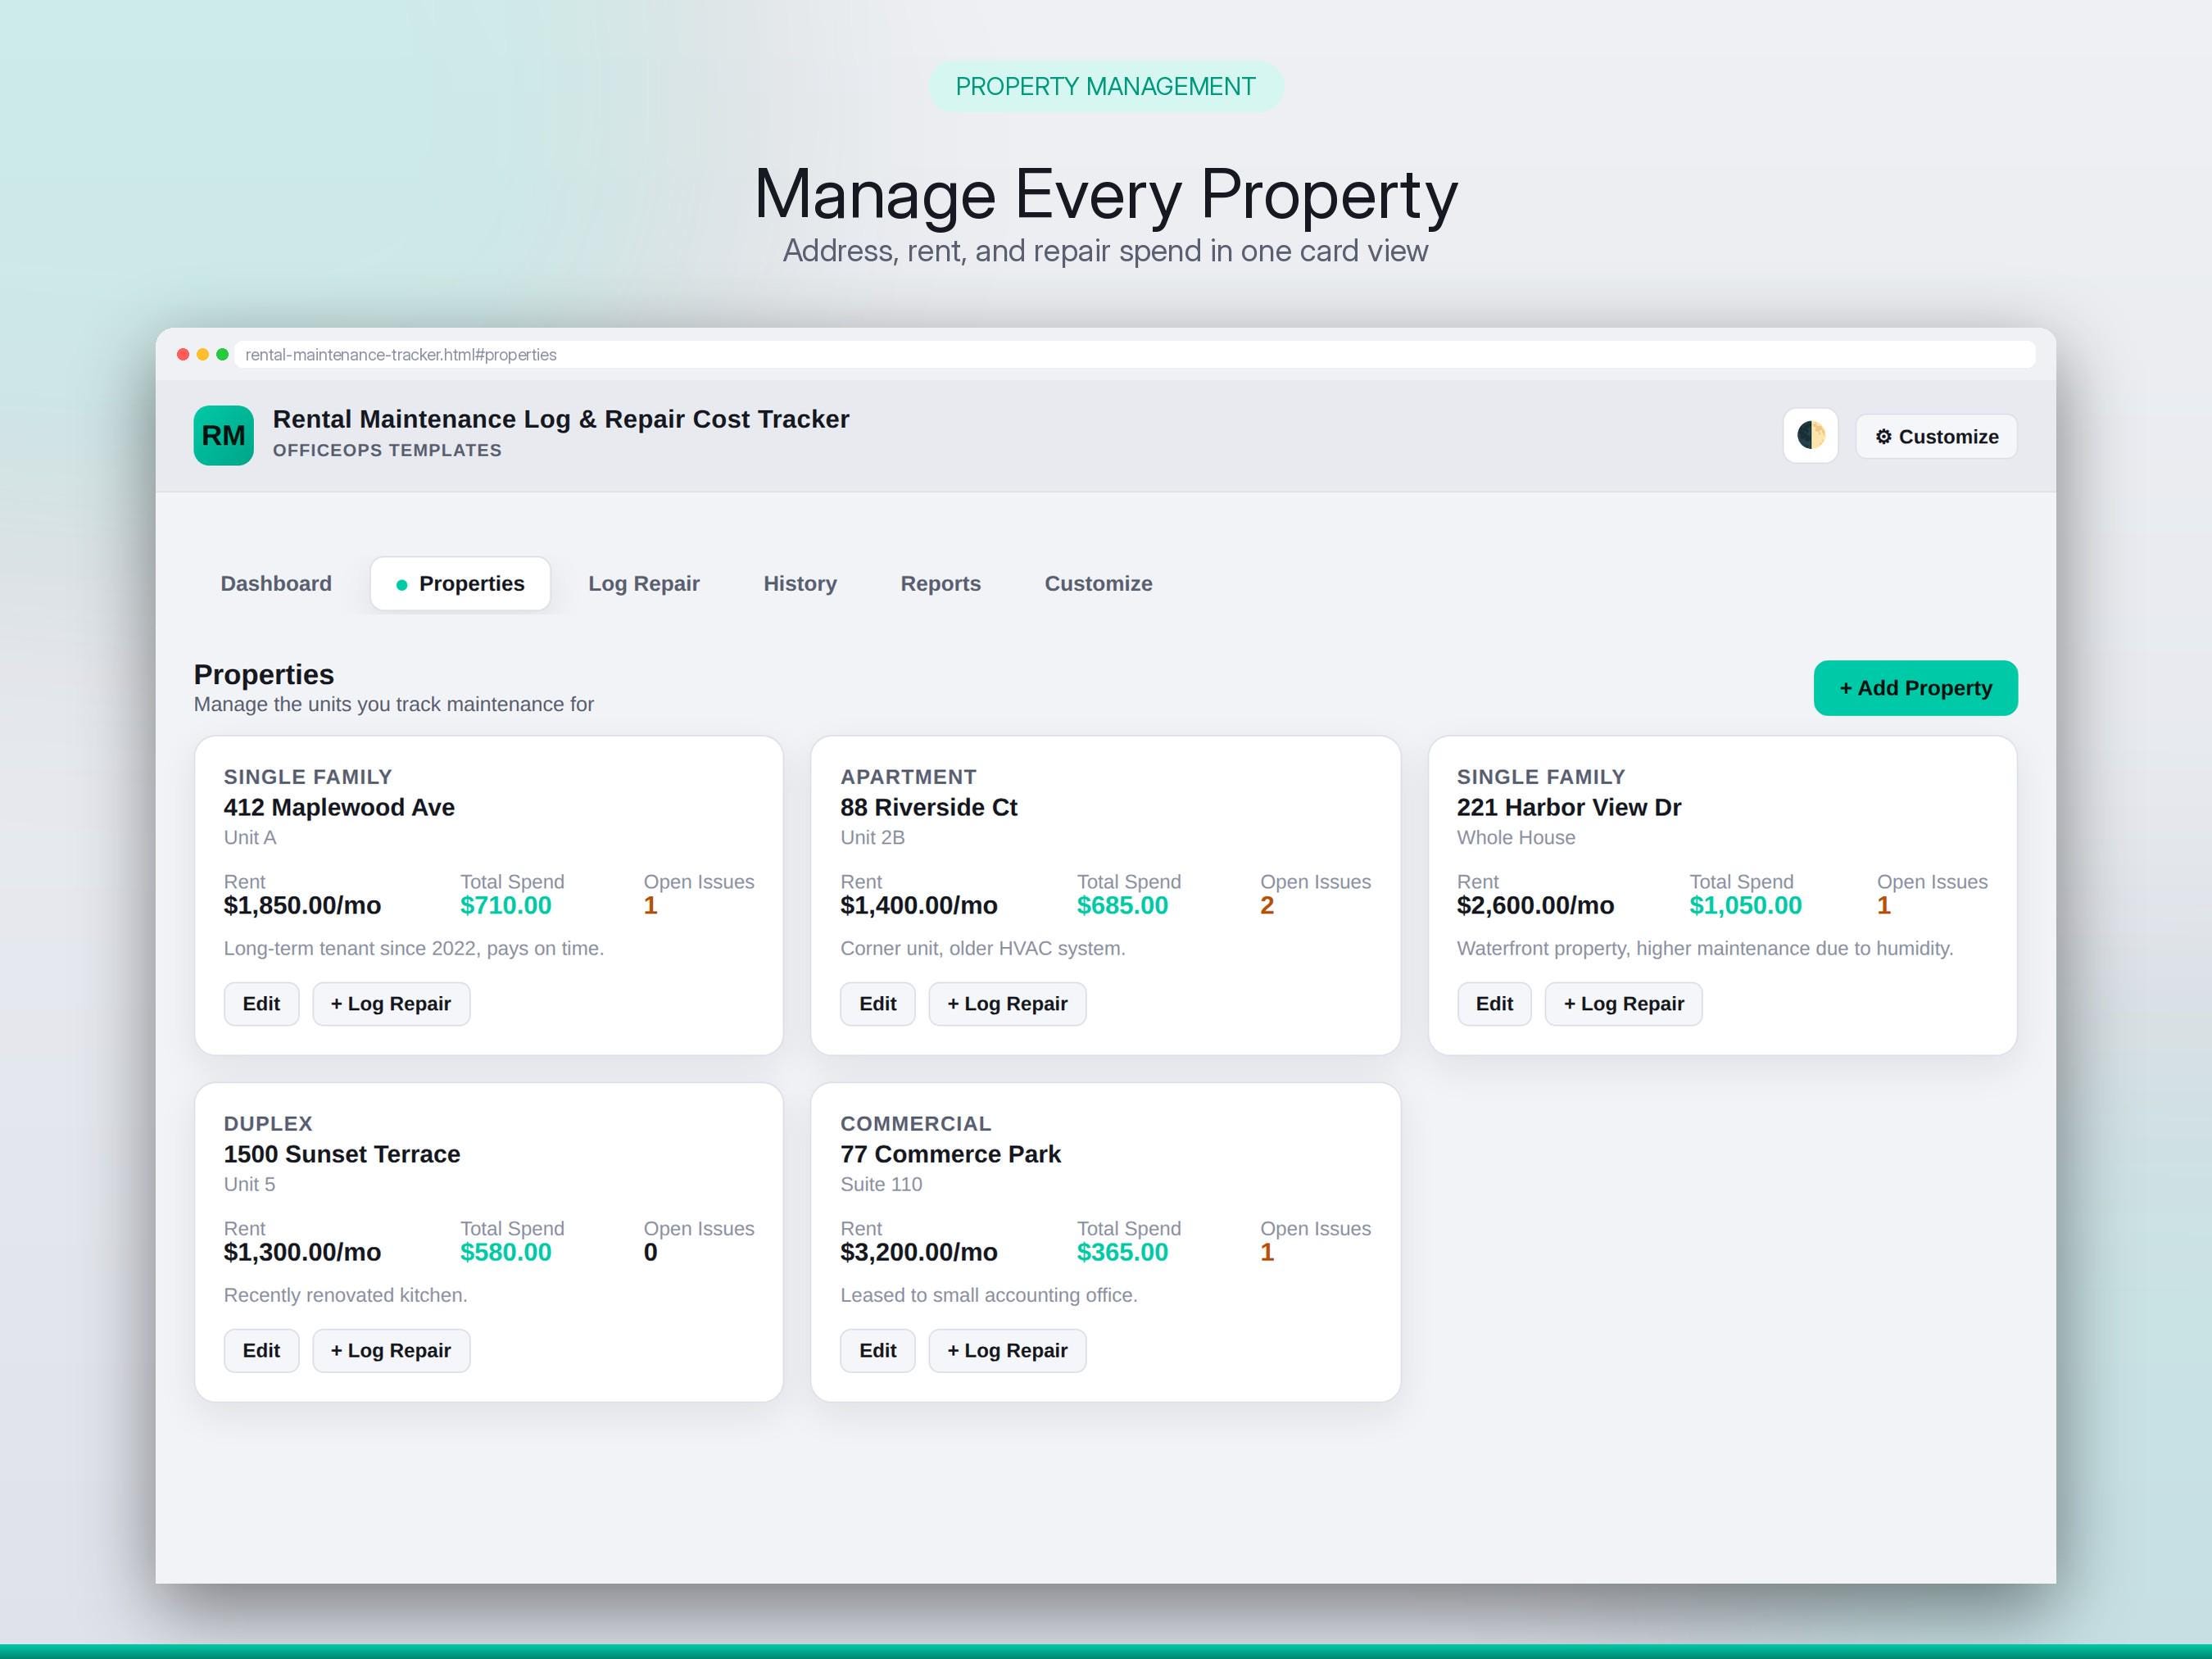Go to the History tab

coord(800,583)
